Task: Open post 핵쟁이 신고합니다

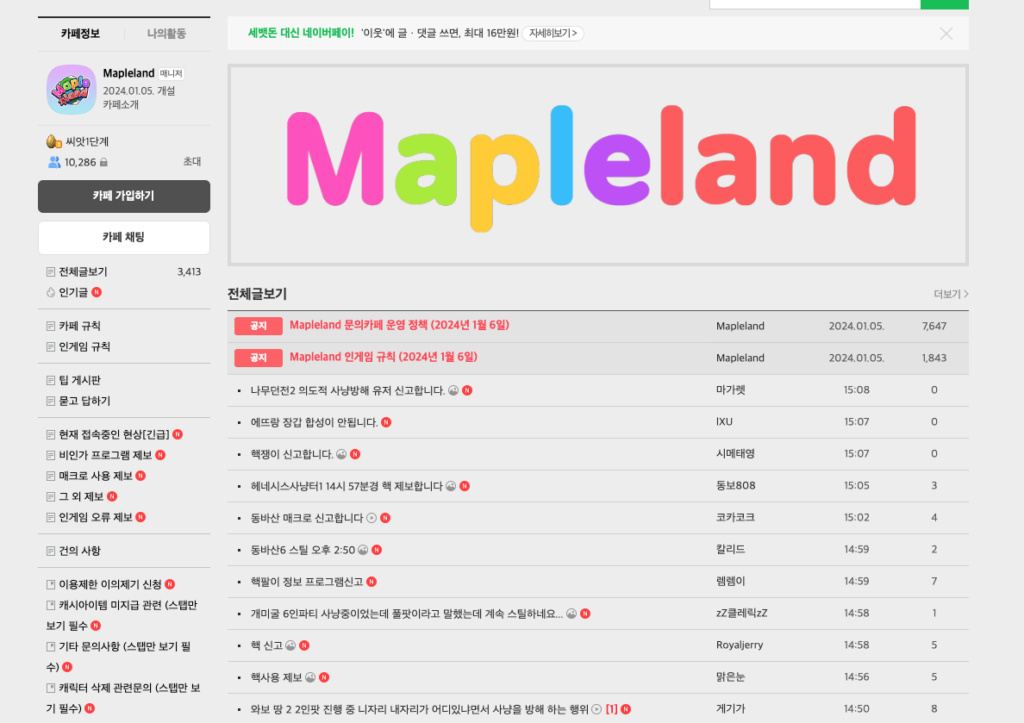Action: tap(292, 455)
